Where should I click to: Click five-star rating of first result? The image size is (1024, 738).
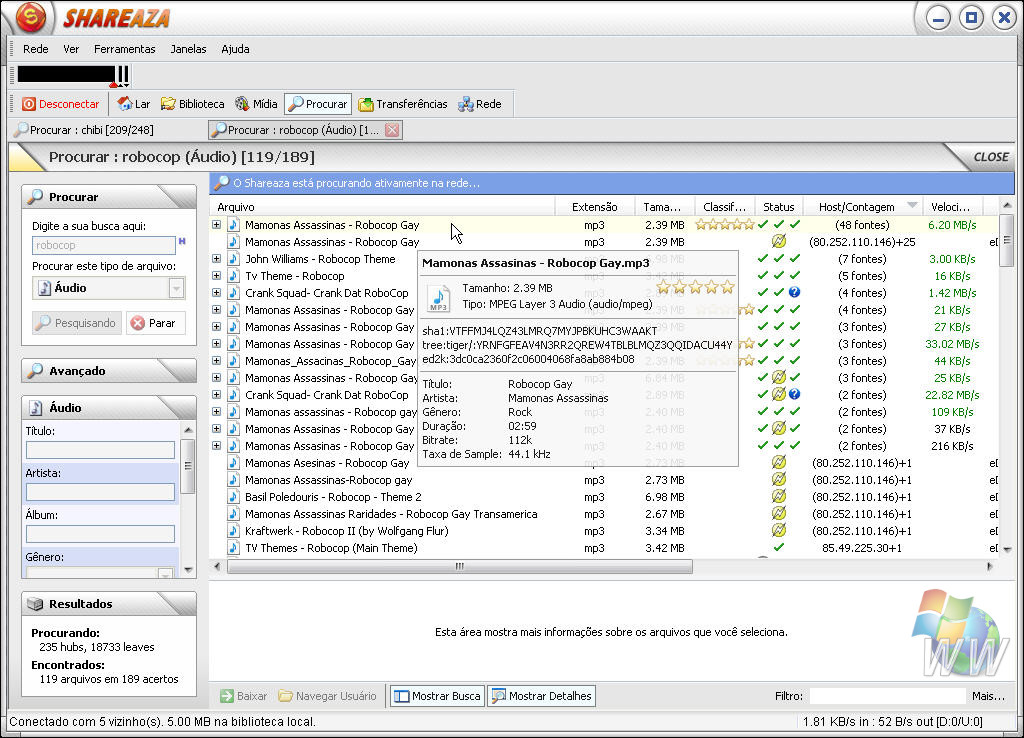[x=724, y=225]
